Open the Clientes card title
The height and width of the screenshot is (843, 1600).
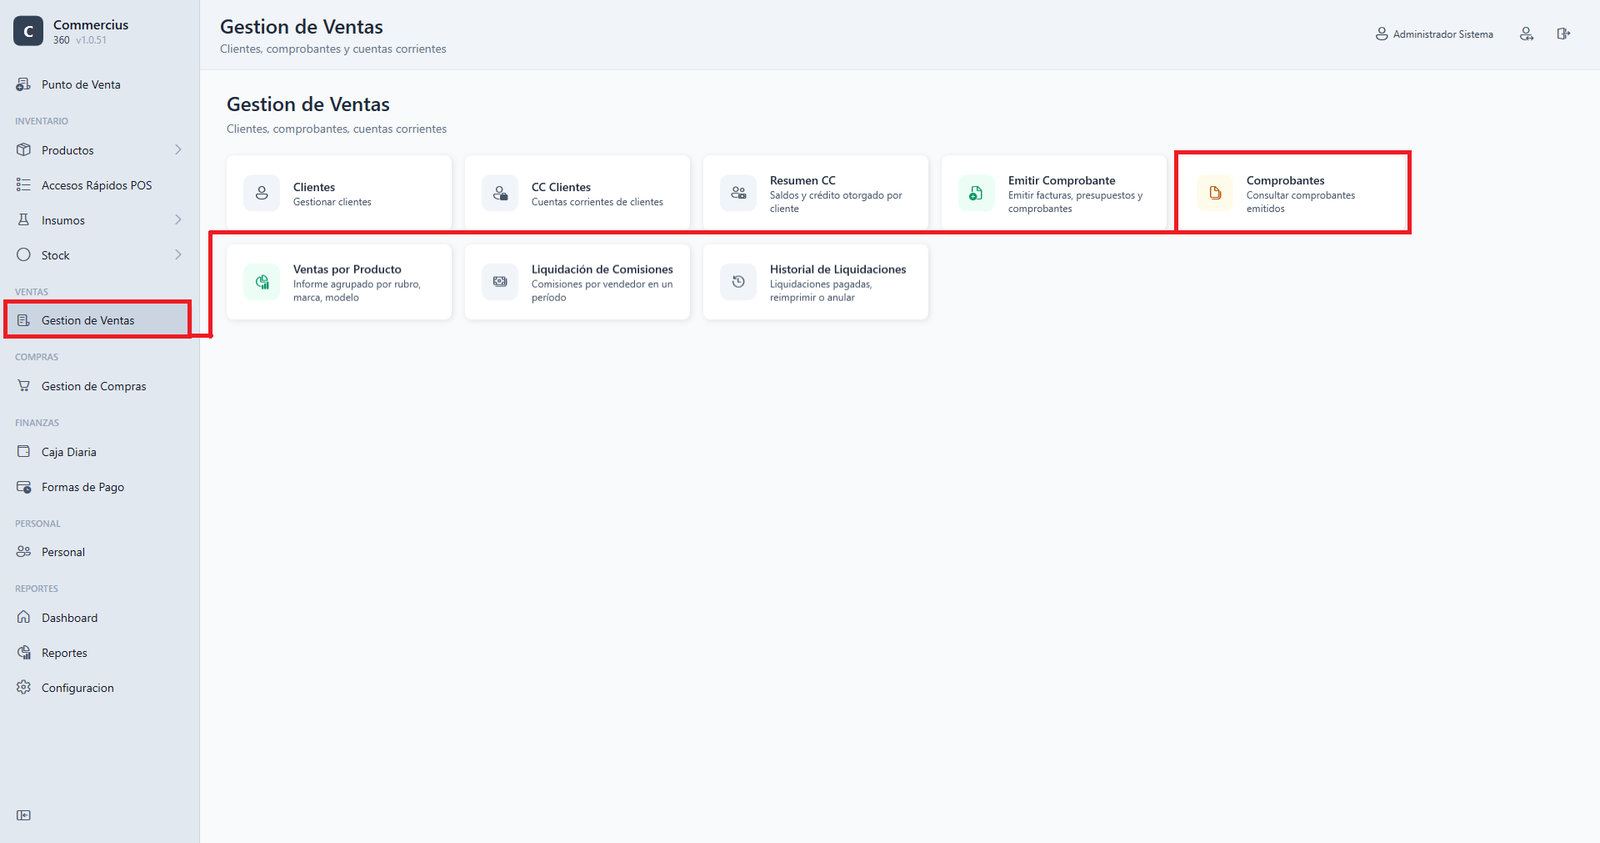(x=314, y=187)
